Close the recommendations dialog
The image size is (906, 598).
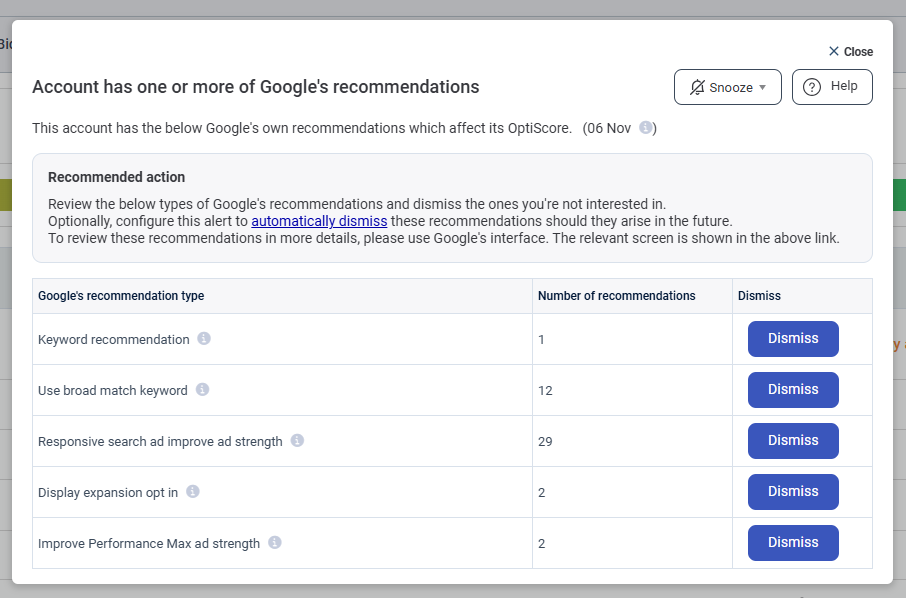tap(850, 52)
